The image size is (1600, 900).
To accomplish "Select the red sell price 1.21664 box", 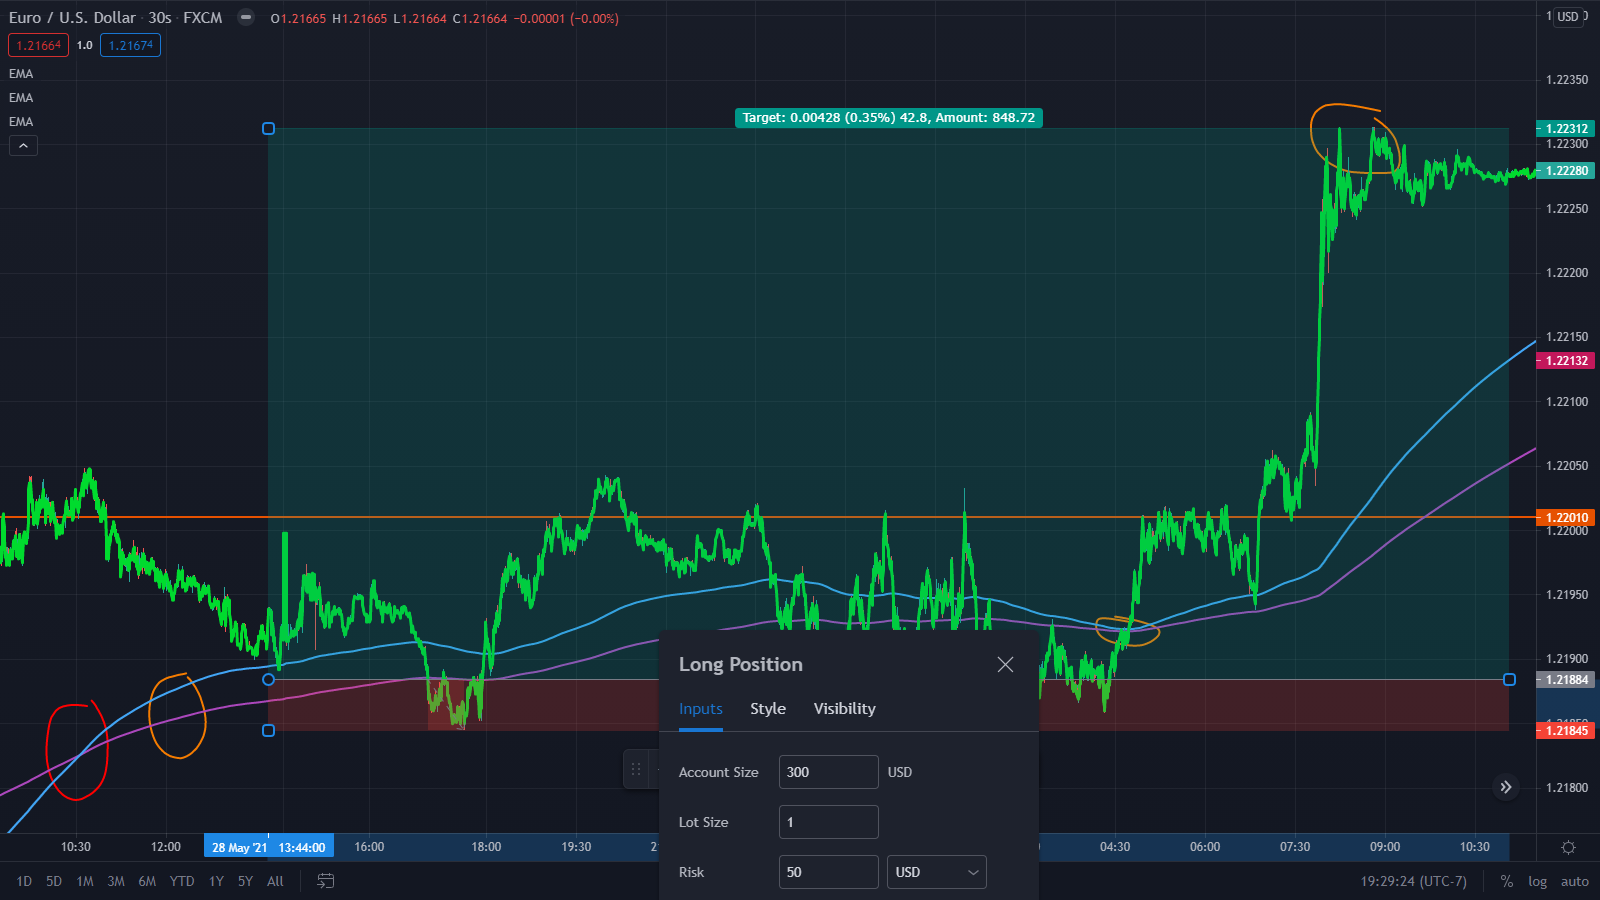I will (38, 45).
